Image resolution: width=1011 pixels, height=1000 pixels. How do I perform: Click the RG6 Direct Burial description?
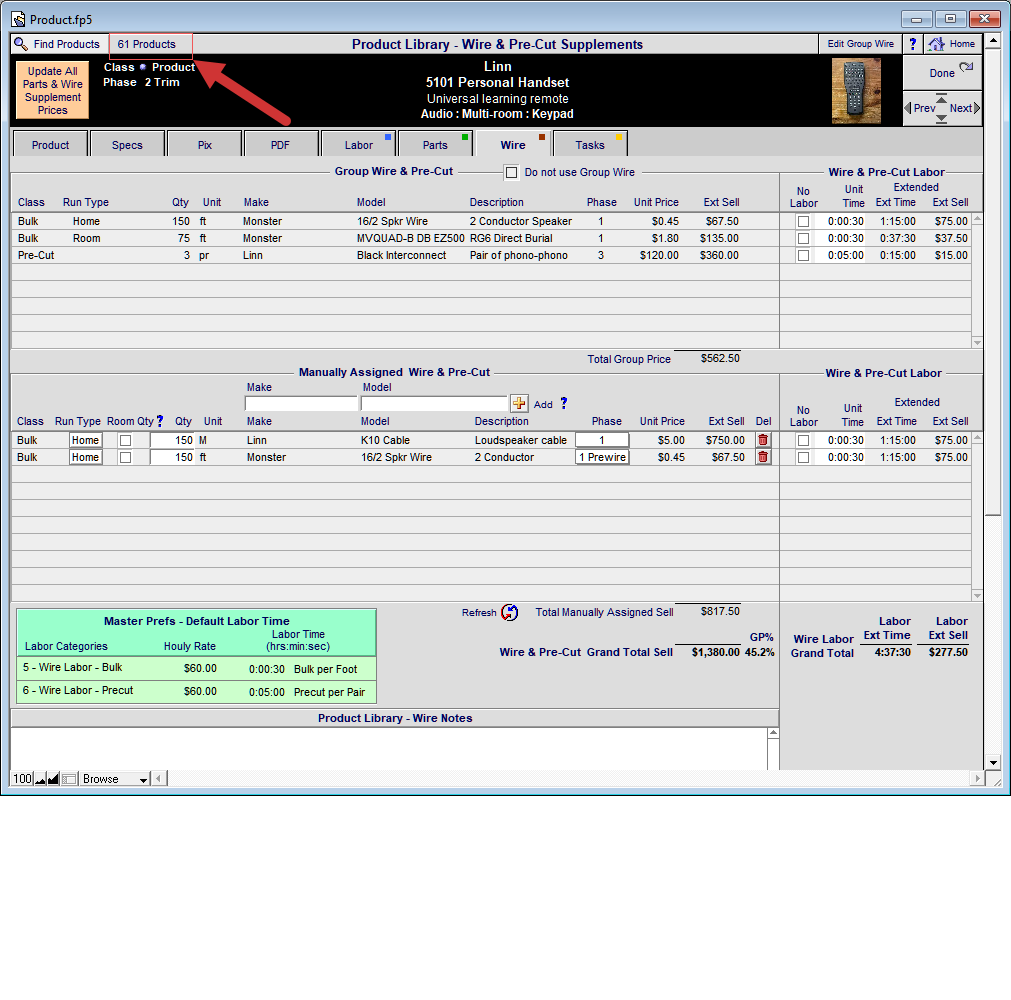[511, 238]
